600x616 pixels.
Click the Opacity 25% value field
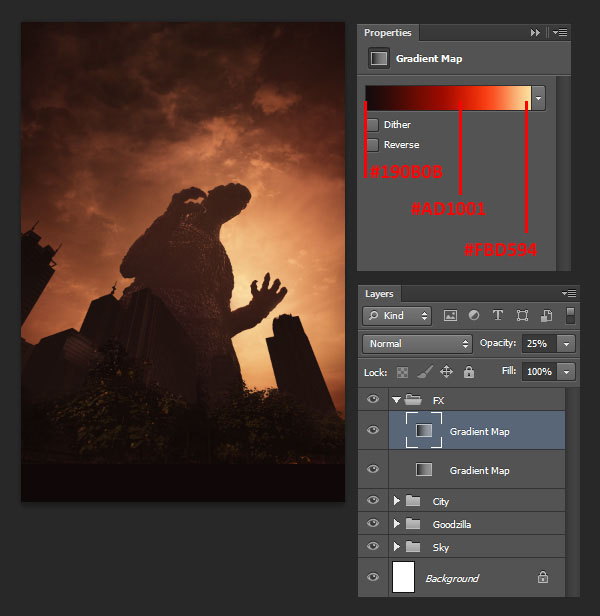539,344
